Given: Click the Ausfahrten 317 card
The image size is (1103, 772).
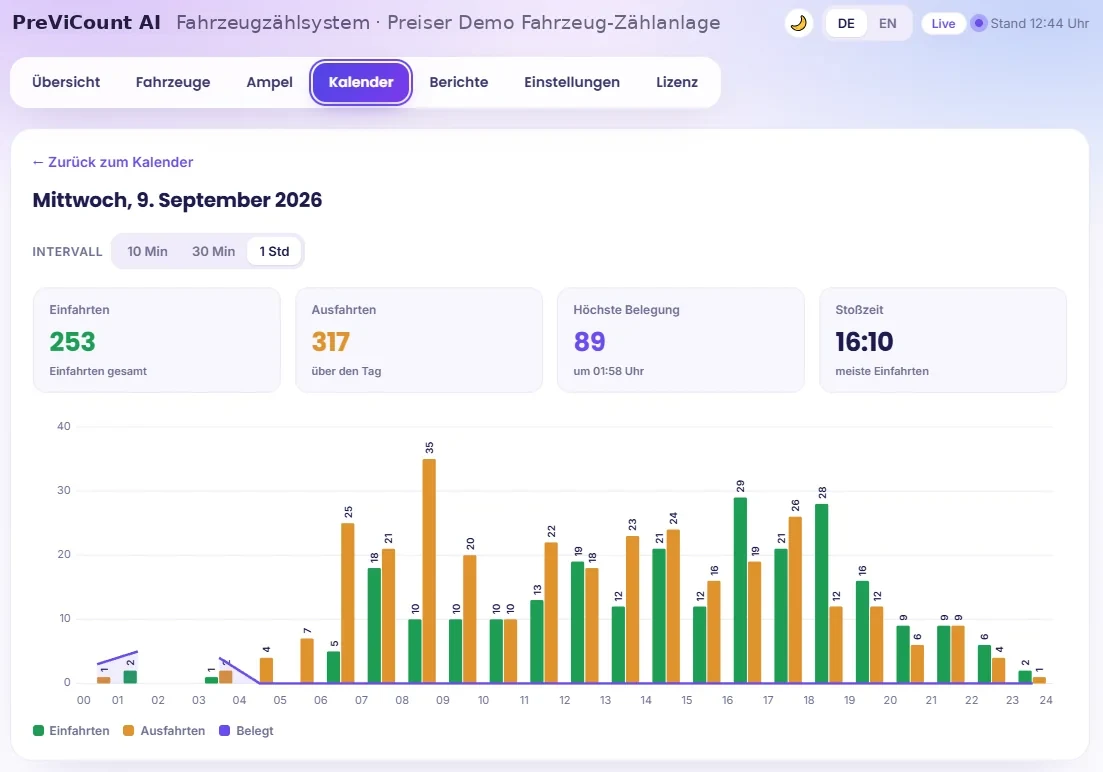Looking at the screenshot, I should tap(419, 340).
